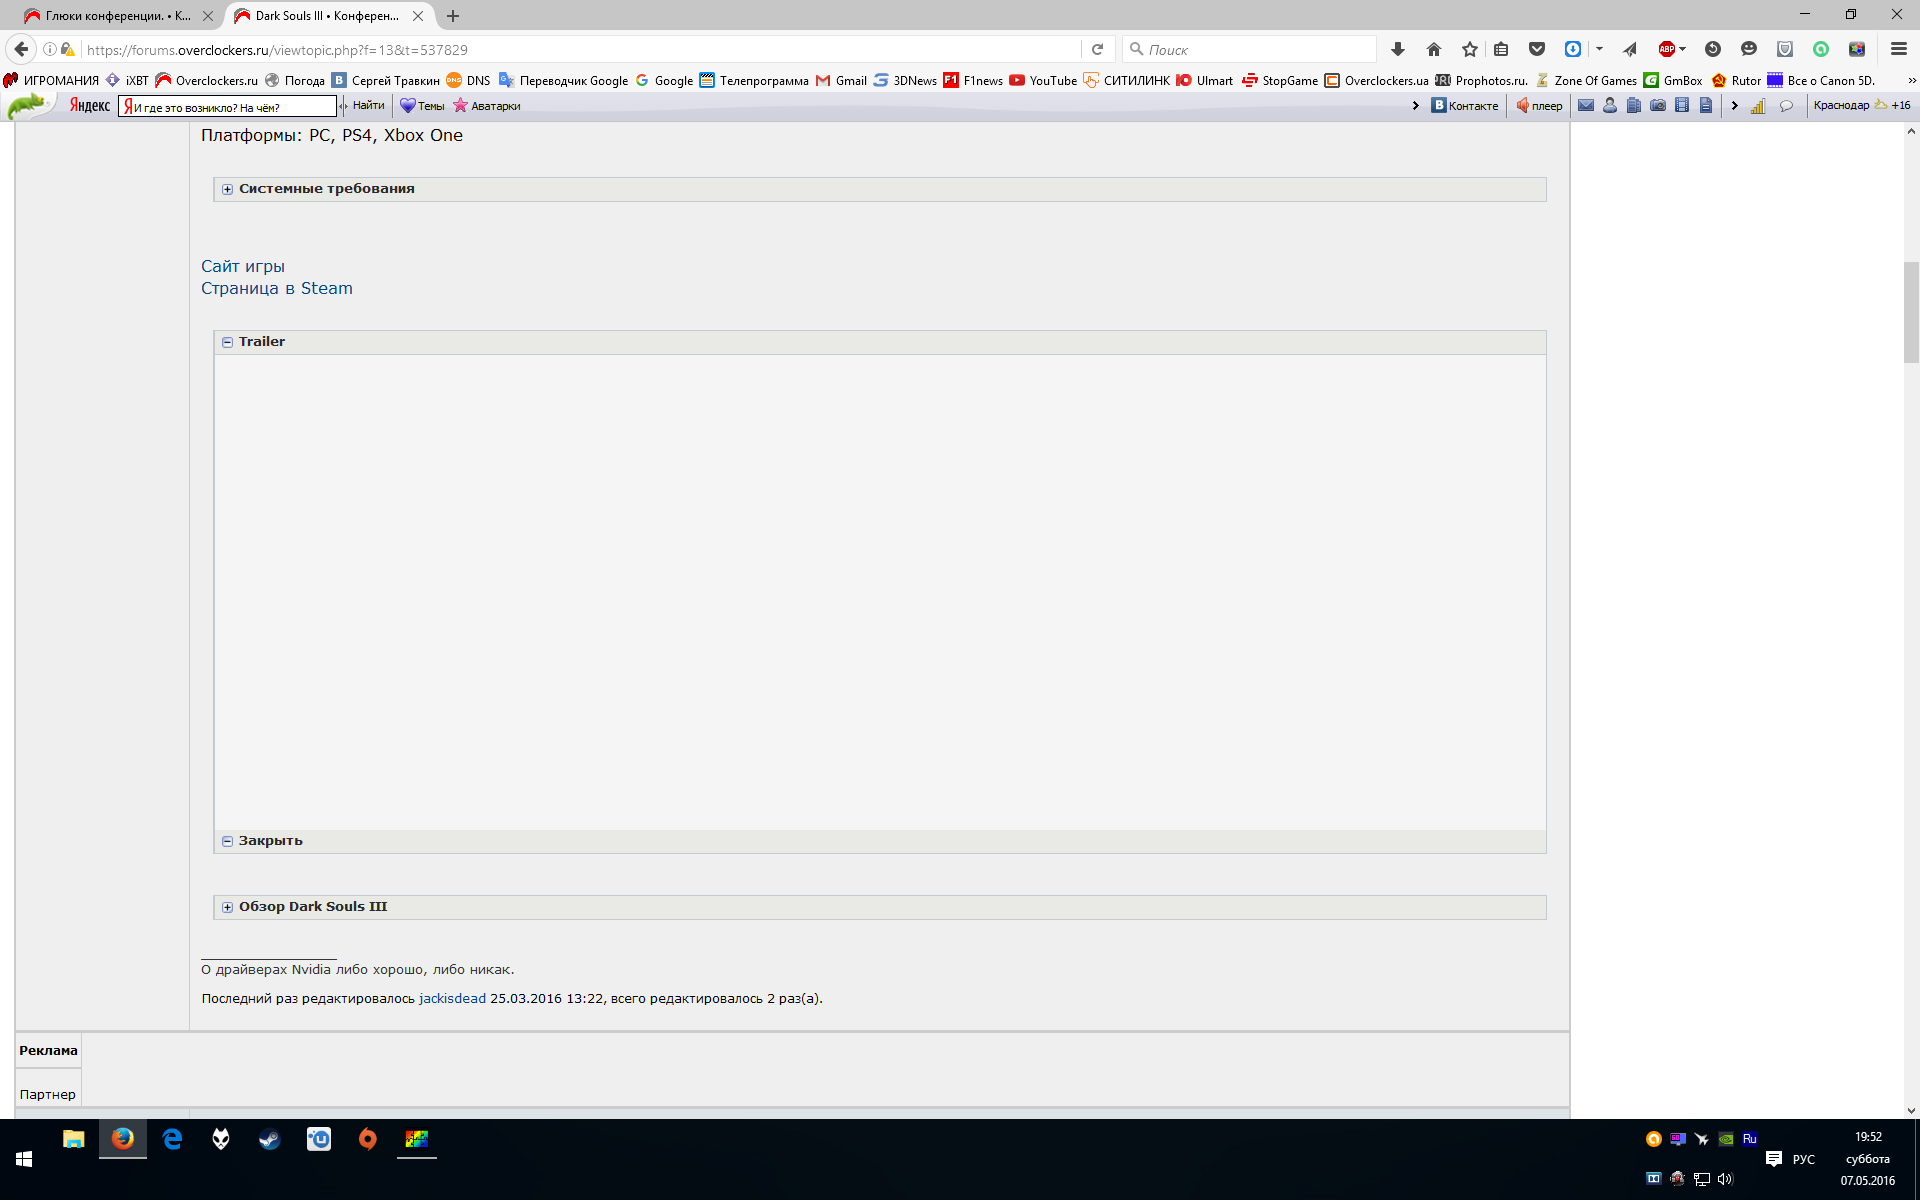Click Закрыть to close the trailer block
The image size is (1920, 1200).
point(270,841)
